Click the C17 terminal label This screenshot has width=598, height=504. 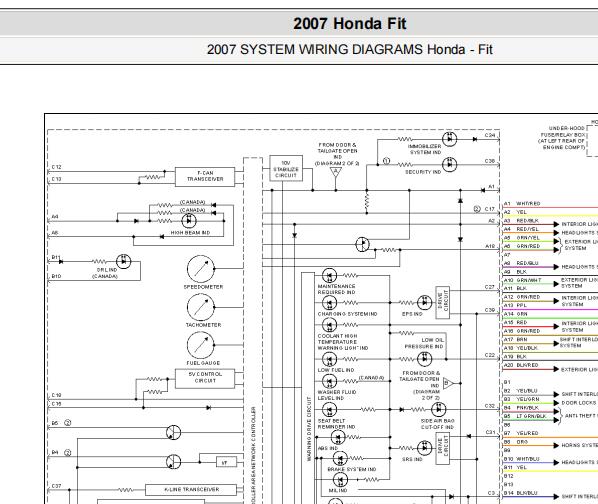click(x=490, y=209)
